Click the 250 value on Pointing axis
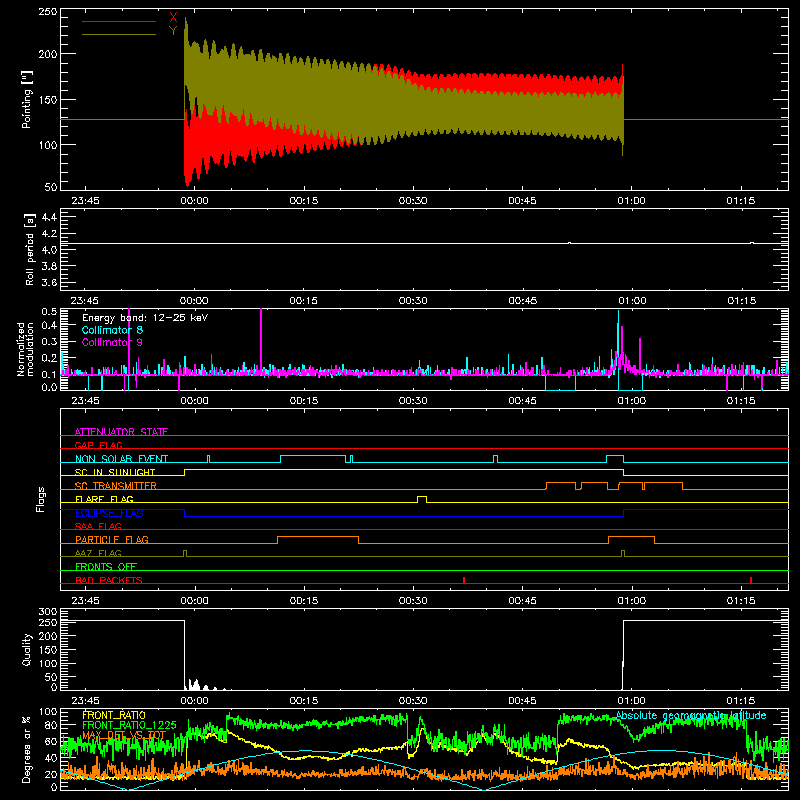Viewport: 800px width, 800px height. tap(47, 12)
